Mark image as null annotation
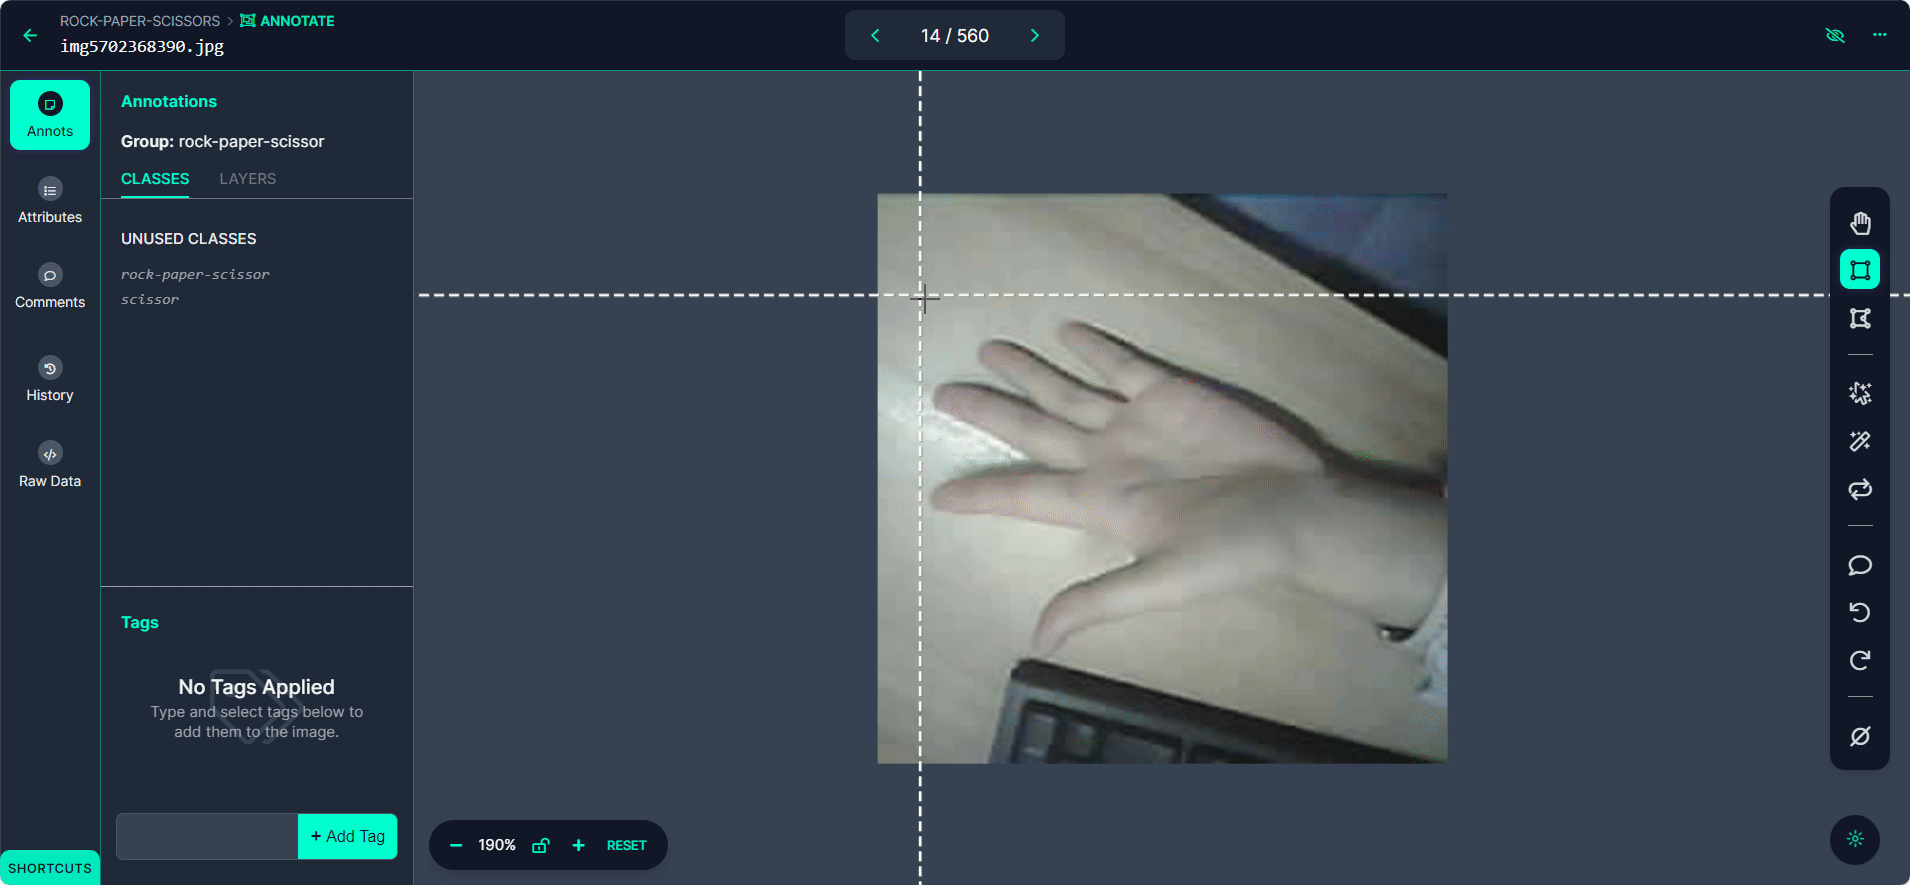 point(1859,736)
